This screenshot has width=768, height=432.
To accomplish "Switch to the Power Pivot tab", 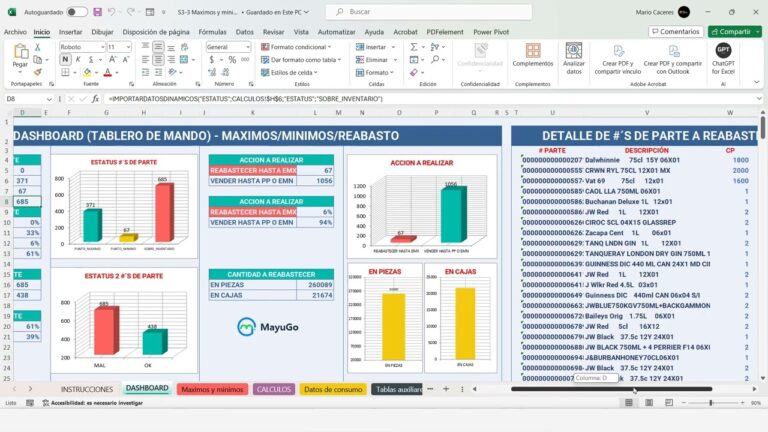I will (x=491, y=32).
